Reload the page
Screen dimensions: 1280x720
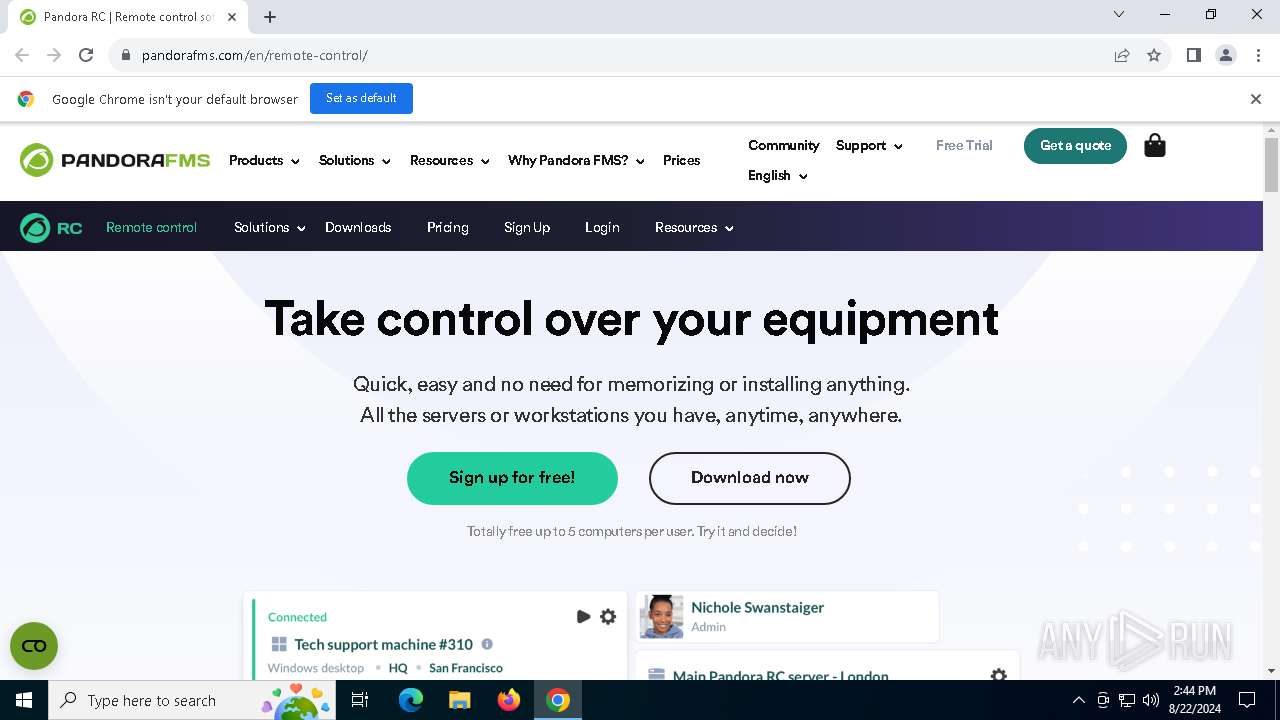pos(86,55)
